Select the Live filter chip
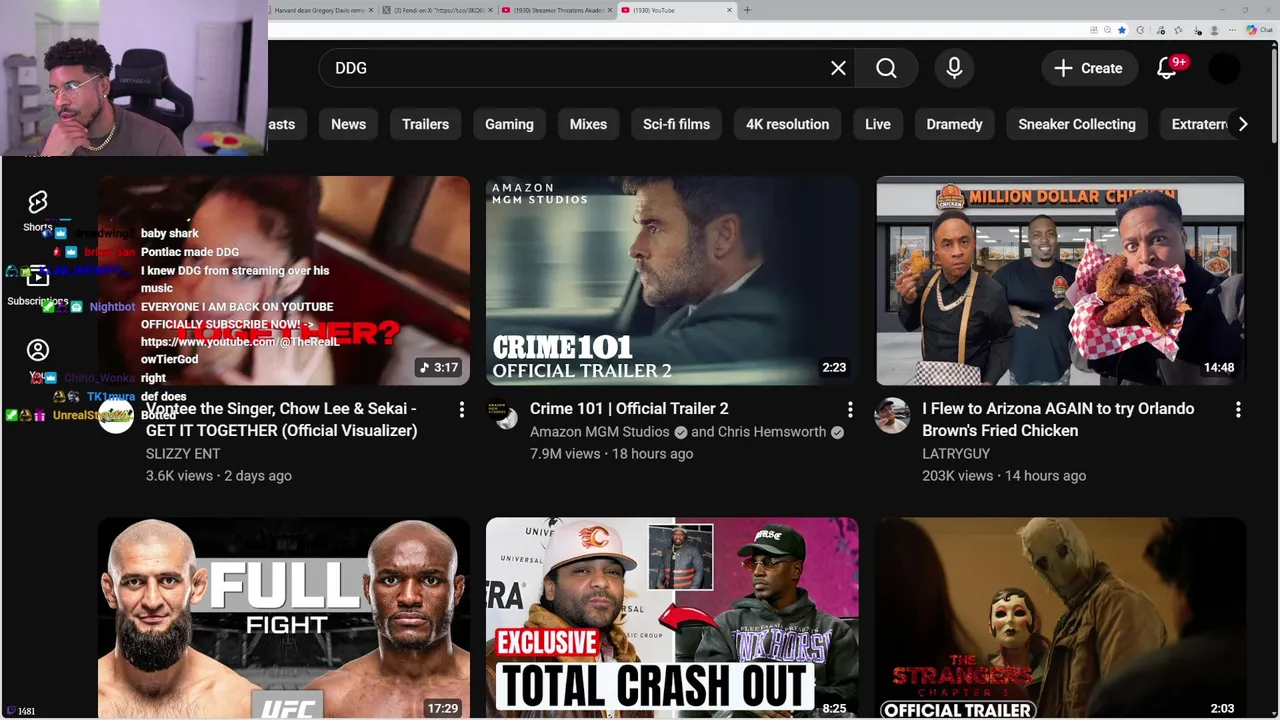Image resolution: width=1280 pixels, height=720 pixels. tap(877, 124)
